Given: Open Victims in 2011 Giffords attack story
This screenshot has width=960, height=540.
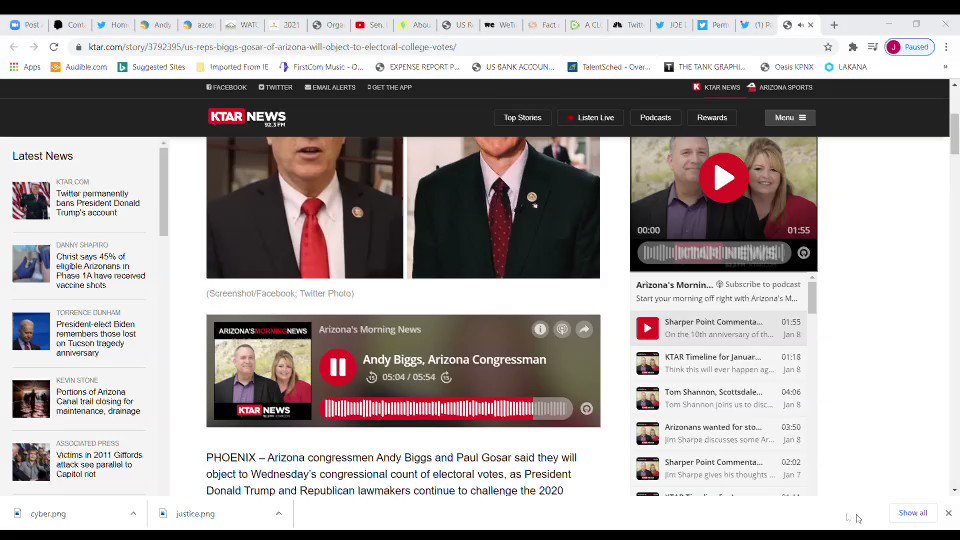Looking at the screenshot, I should coord(99,465).
